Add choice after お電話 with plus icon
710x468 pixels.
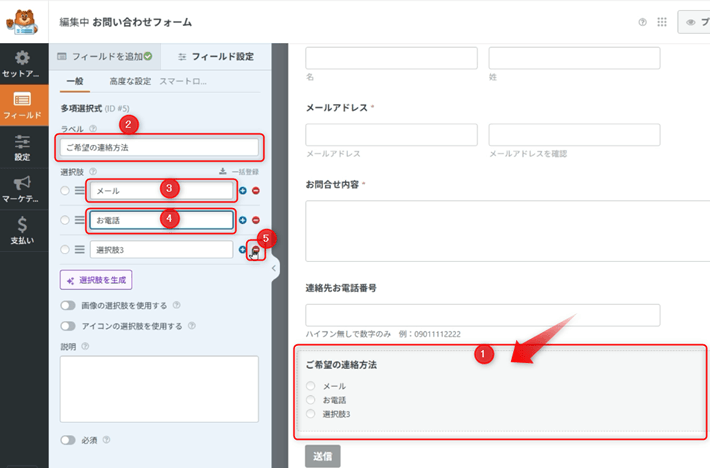[243, 220]
